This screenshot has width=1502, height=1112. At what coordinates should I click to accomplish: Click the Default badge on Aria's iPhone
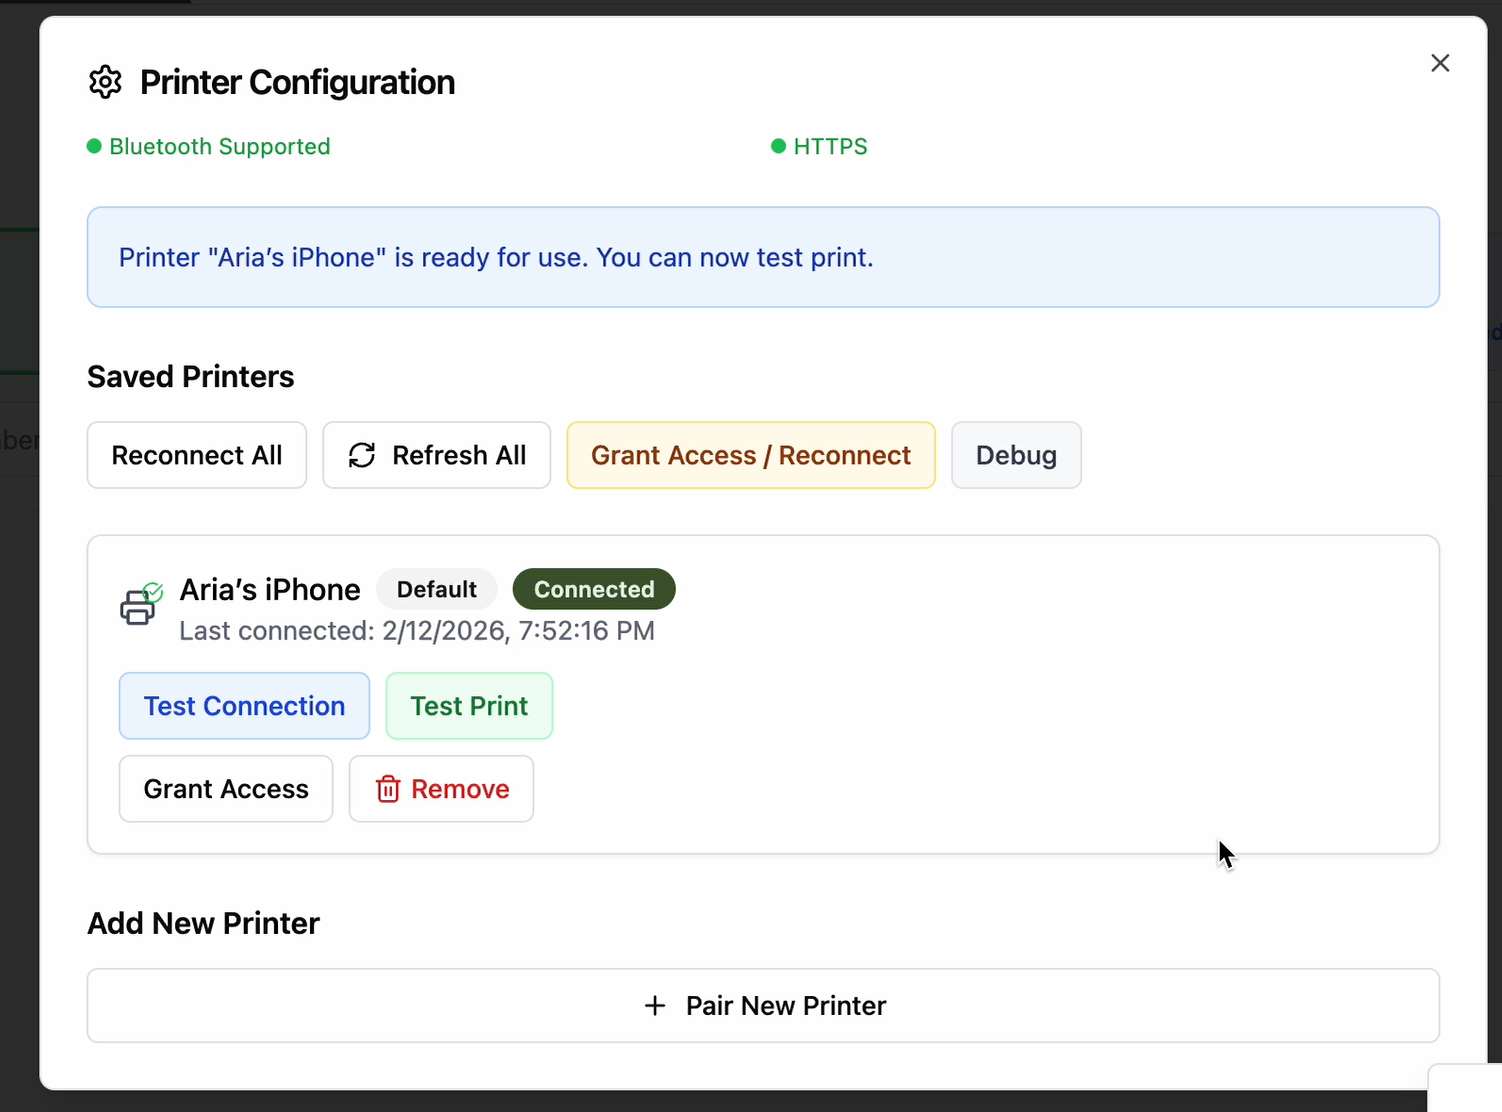436,589
